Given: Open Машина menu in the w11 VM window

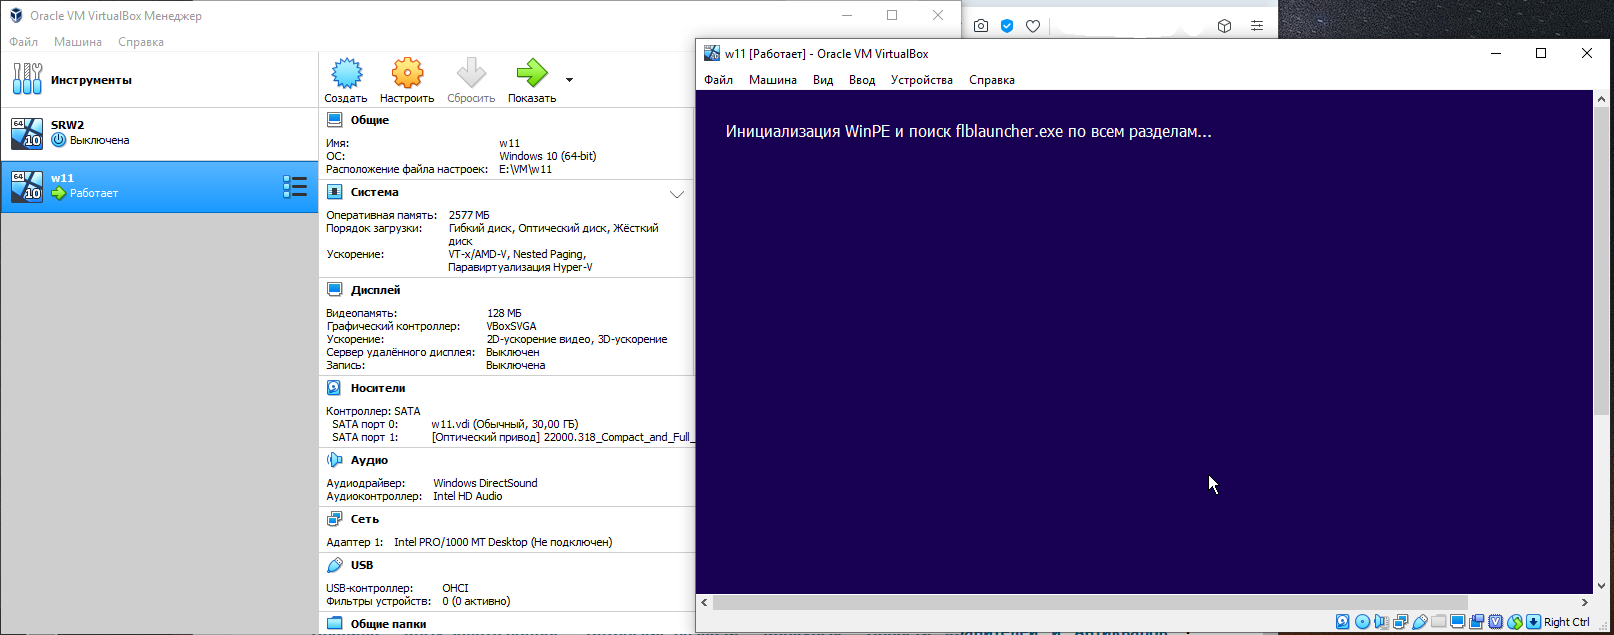Looking at the screenshot, I should 773,80.
